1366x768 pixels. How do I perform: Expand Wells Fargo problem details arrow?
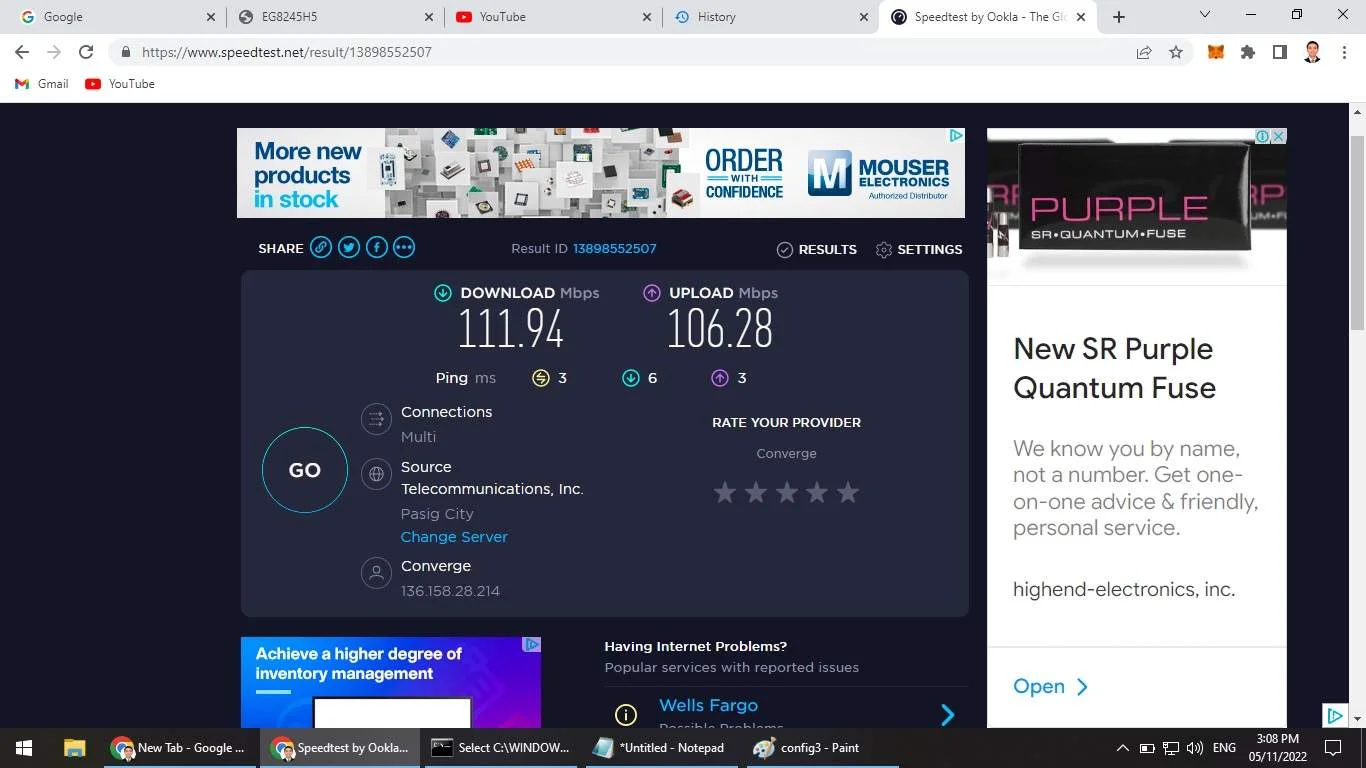click(x=948, y=715)
